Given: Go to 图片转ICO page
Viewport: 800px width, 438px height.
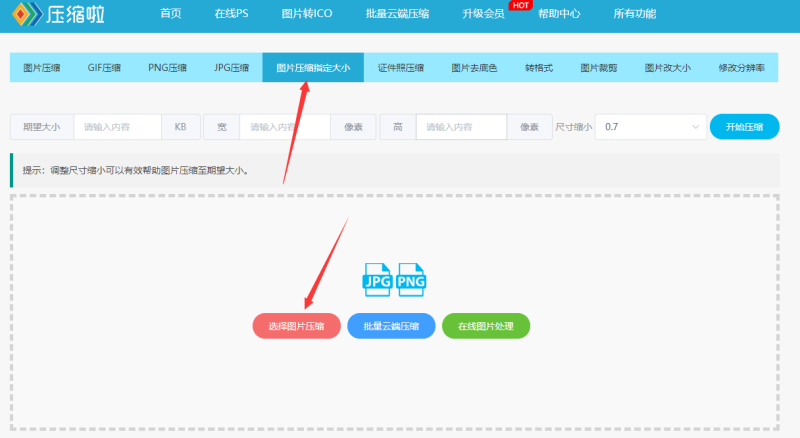Looking at the screenshot, I should (307, 14).
